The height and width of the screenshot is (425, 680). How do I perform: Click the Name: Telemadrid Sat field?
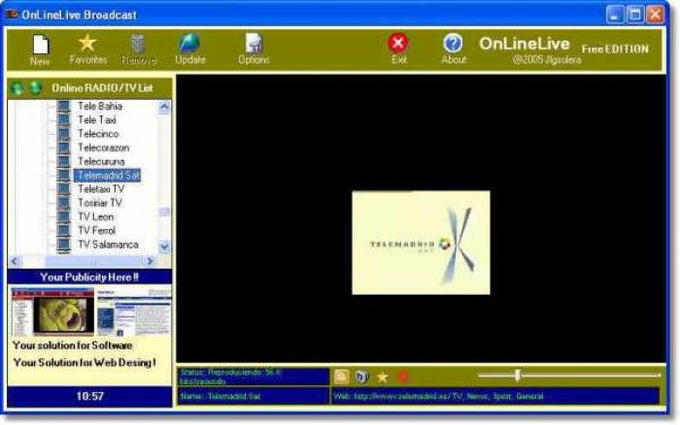point(253,396)
